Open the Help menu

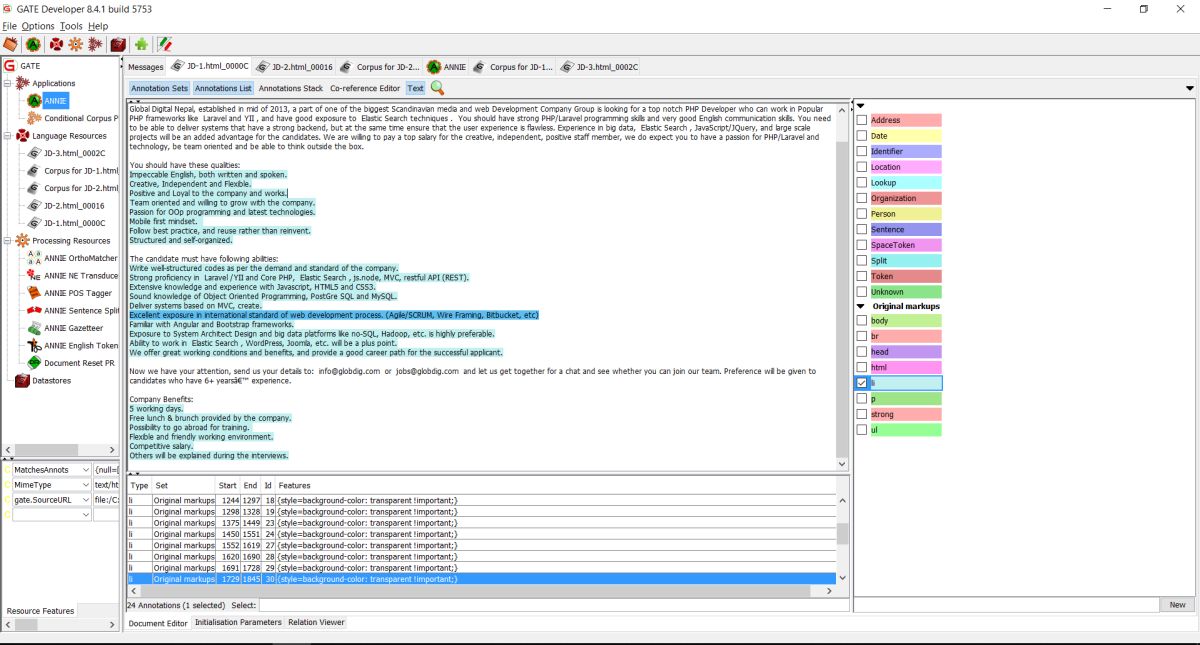(98, 26)
